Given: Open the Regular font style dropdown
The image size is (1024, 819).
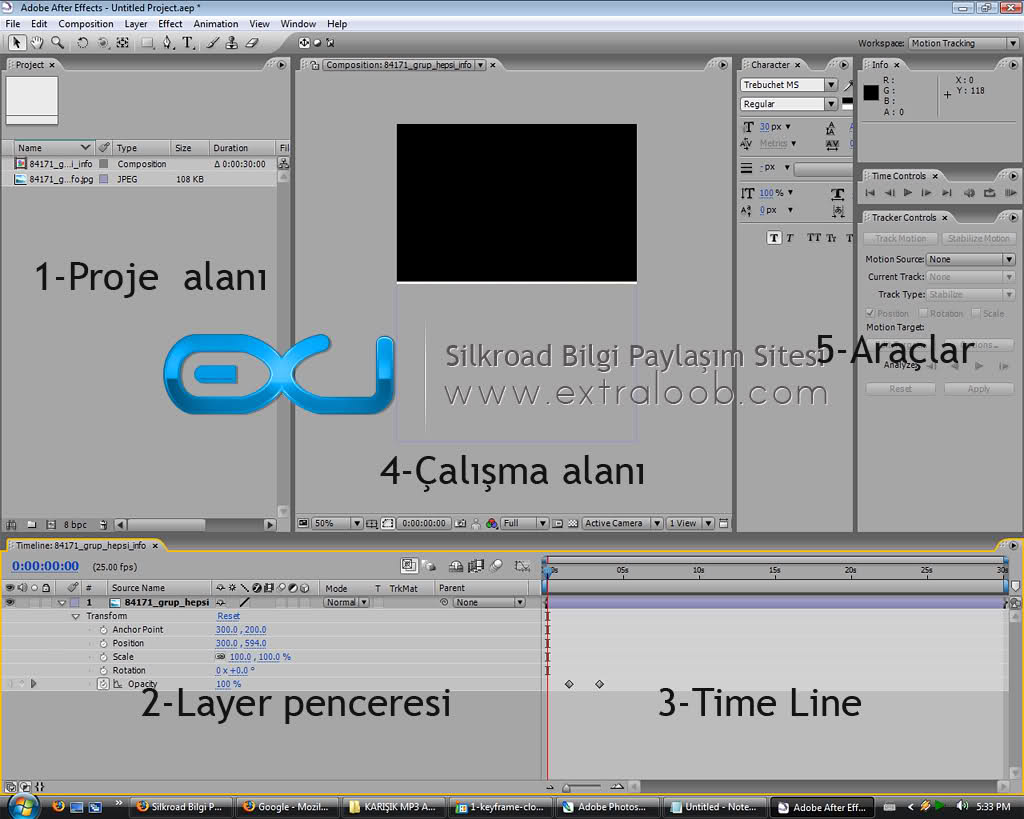Looking at the screenshot, I should point(788,104).
